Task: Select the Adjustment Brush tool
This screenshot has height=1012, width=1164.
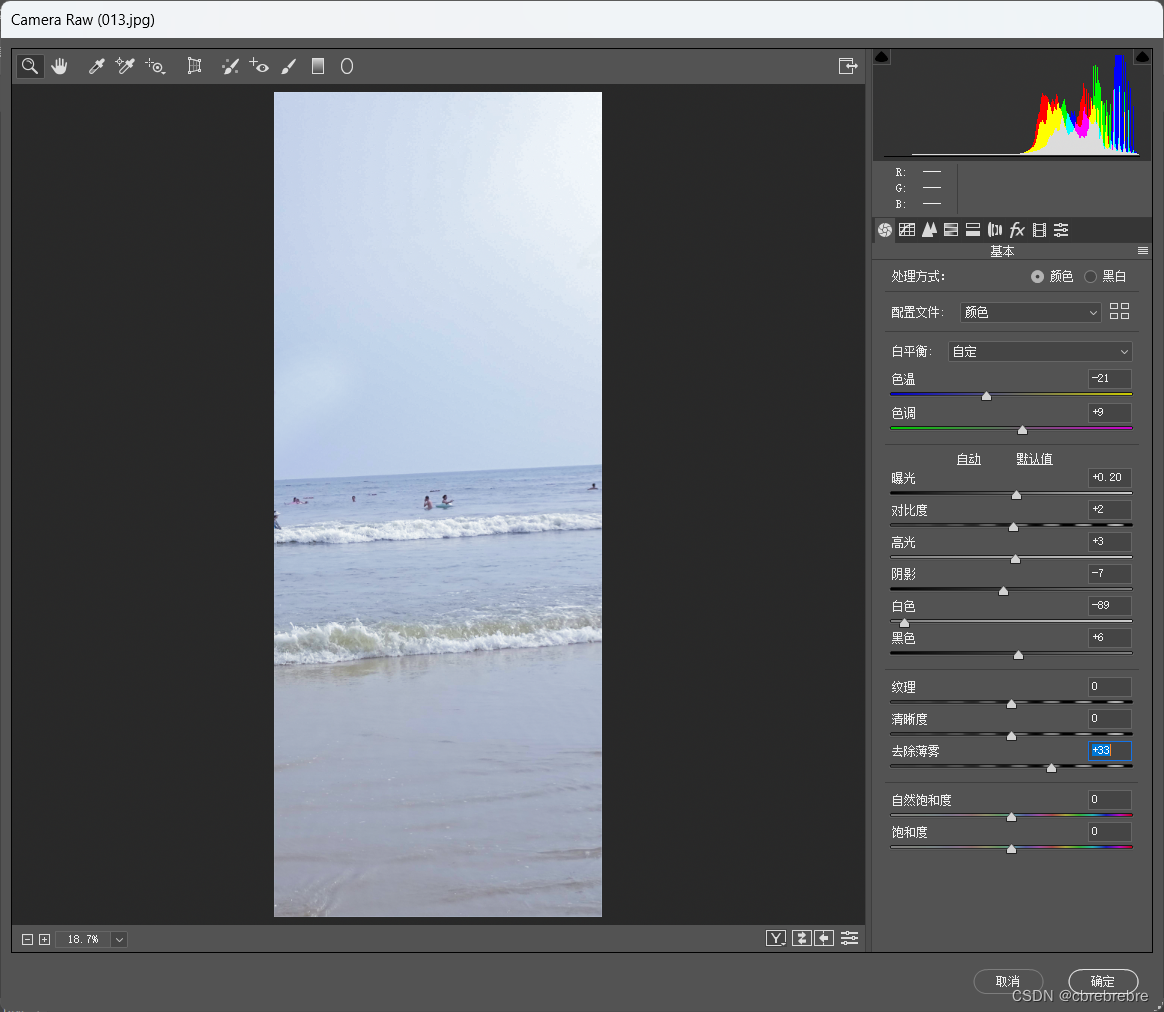Action: [289, 66]
